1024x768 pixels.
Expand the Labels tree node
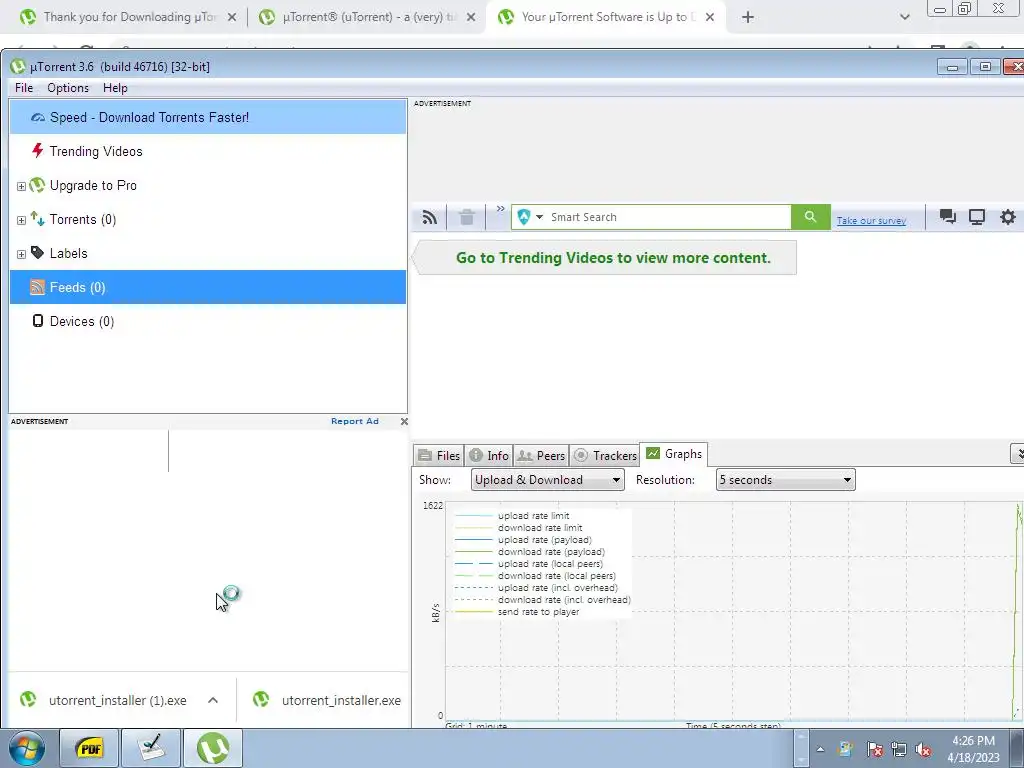pos(21,254)
